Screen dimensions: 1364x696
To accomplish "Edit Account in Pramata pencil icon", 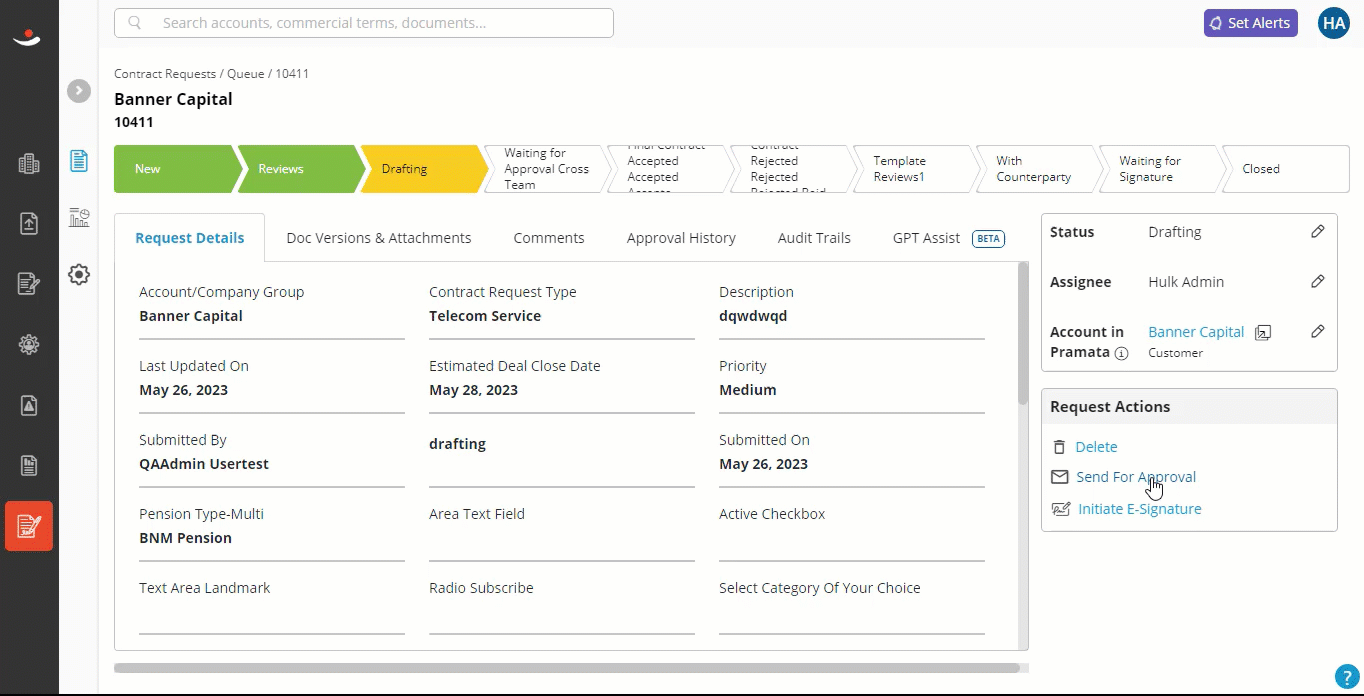I will [x=1318, y=332].
